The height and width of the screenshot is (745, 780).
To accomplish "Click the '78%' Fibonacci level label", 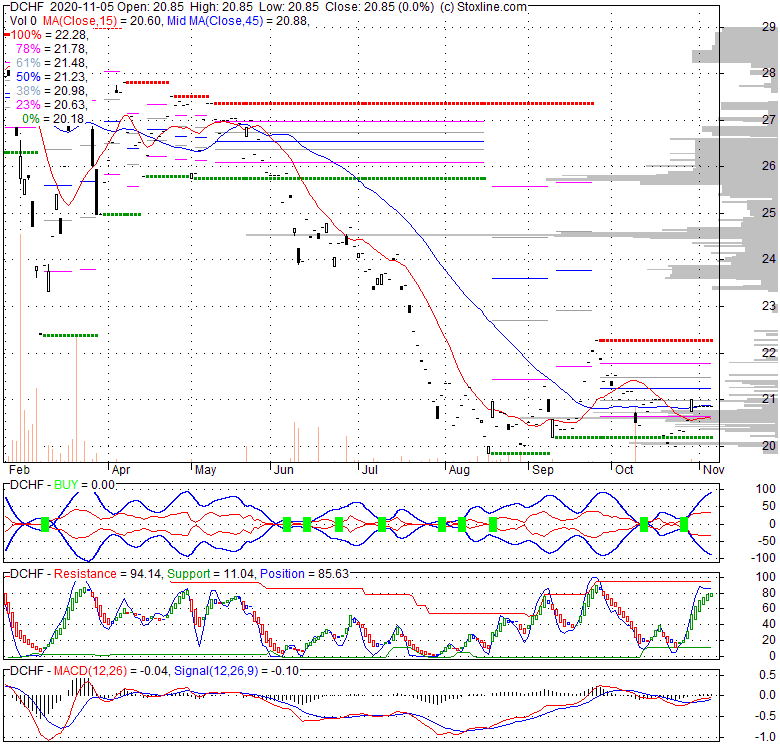I will click(x=28, y=49).
